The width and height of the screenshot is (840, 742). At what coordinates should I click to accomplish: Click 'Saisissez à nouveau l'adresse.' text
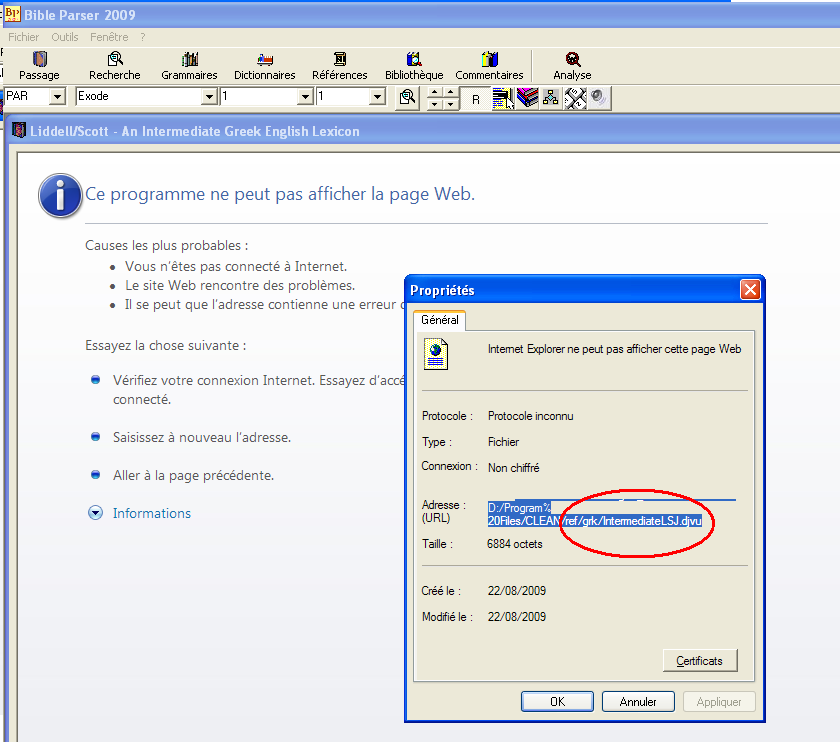202,438
